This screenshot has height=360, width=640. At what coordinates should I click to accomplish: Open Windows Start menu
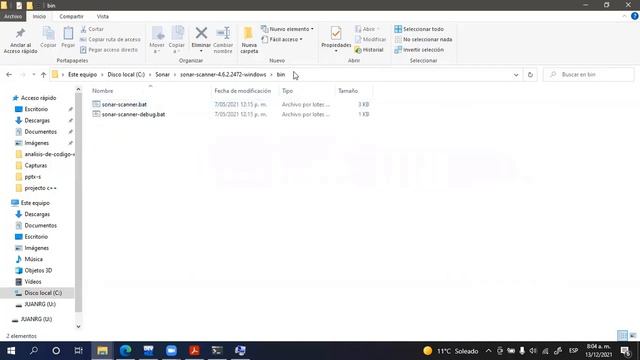click(11, 351)
